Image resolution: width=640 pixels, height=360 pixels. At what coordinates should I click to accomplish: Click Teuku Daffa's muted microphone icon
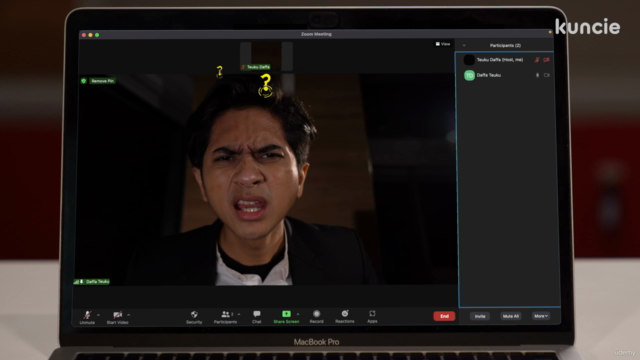click(x=537, y=60)
